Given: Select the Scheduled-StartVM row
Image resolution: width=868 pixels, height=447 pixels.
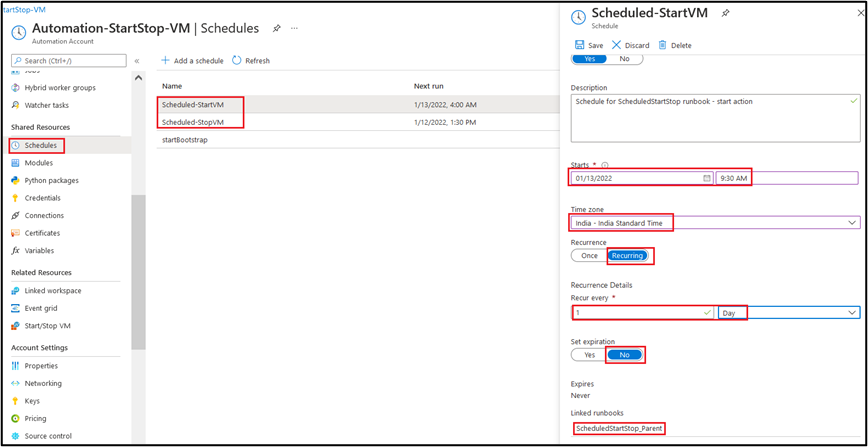Looking at the screenshot, I should 358,104.
